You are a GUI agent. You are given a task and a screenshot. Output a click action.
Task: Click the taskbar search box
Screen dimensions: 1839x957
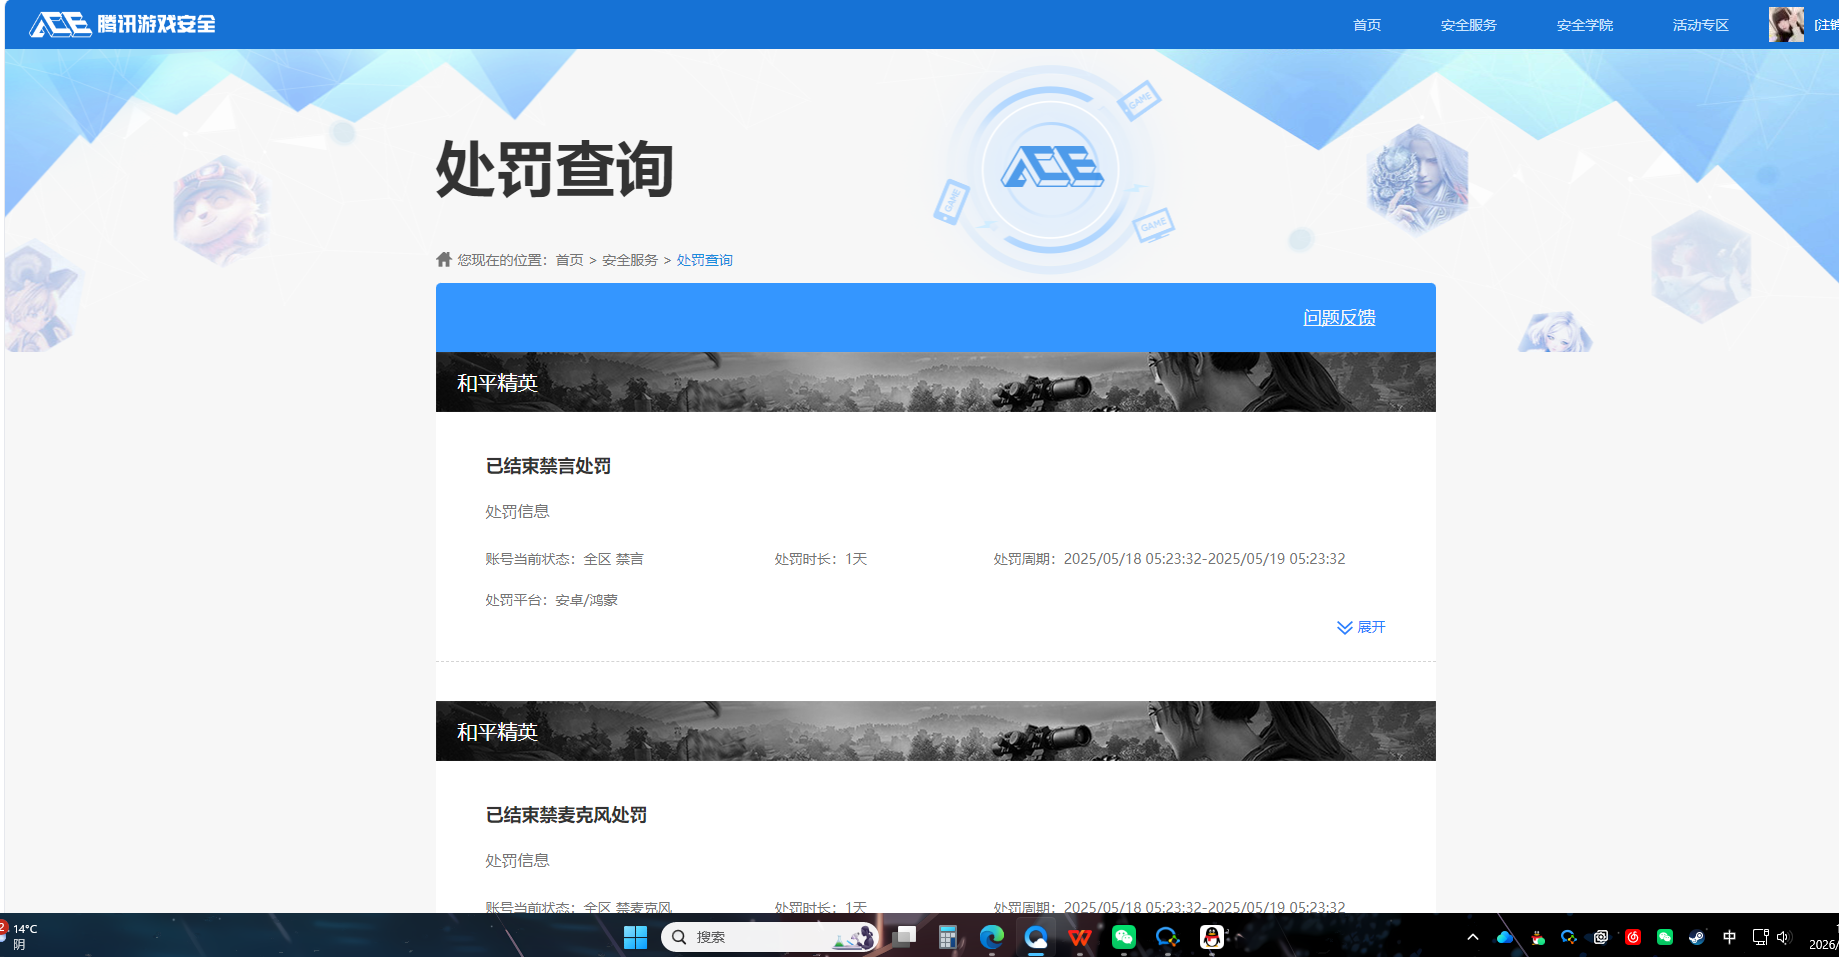click(770, 937)
